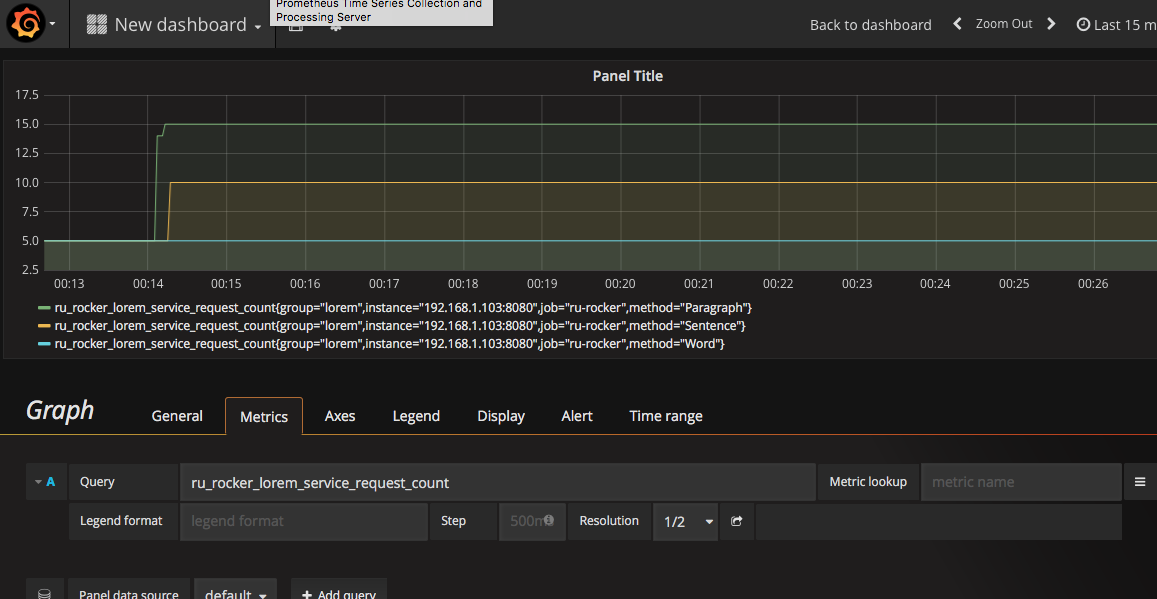The image size is (1157, 599).
Task: Switch to the Legend tab
Action: (416, 416)
